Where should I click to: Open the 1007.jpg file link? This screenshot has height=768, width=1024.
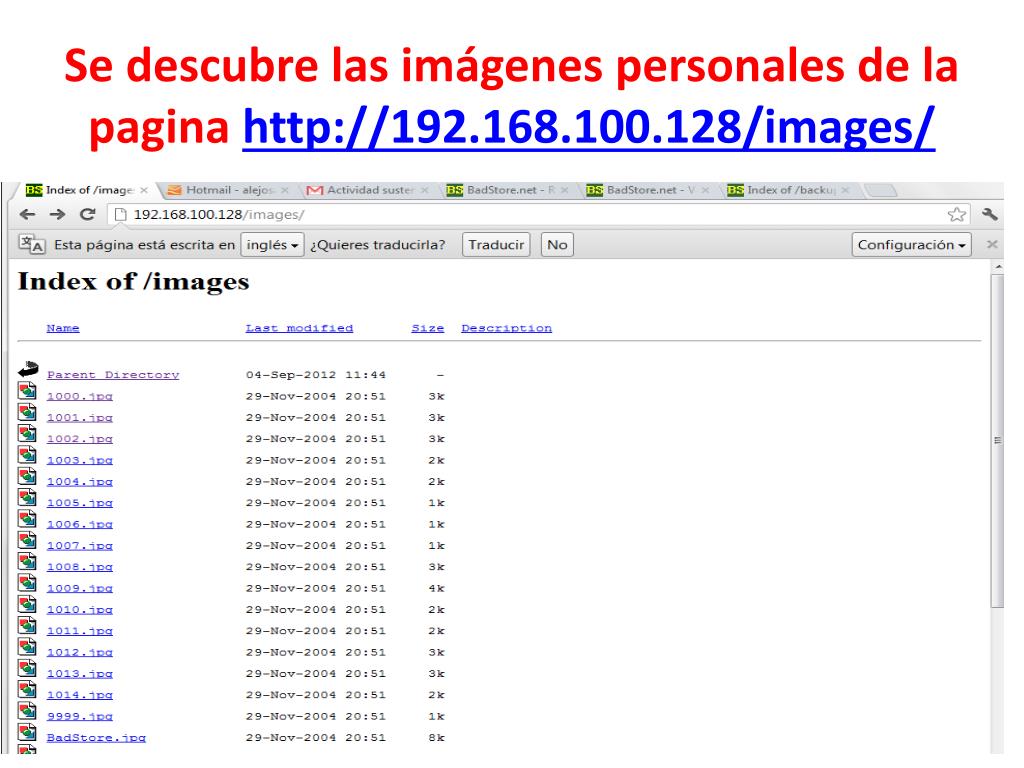pos(80,546)
